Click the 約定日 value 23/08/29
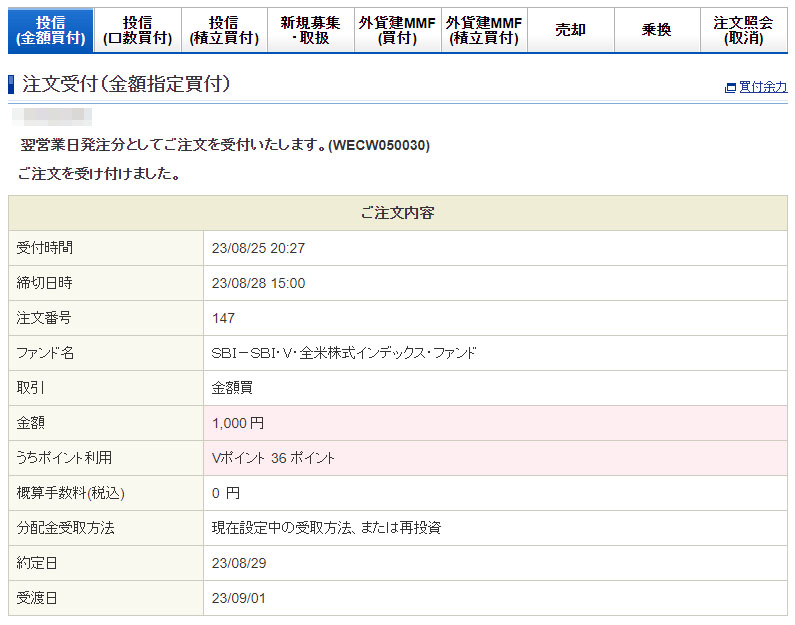The width and height of the screenshot is (795, 625). [238, 563]
